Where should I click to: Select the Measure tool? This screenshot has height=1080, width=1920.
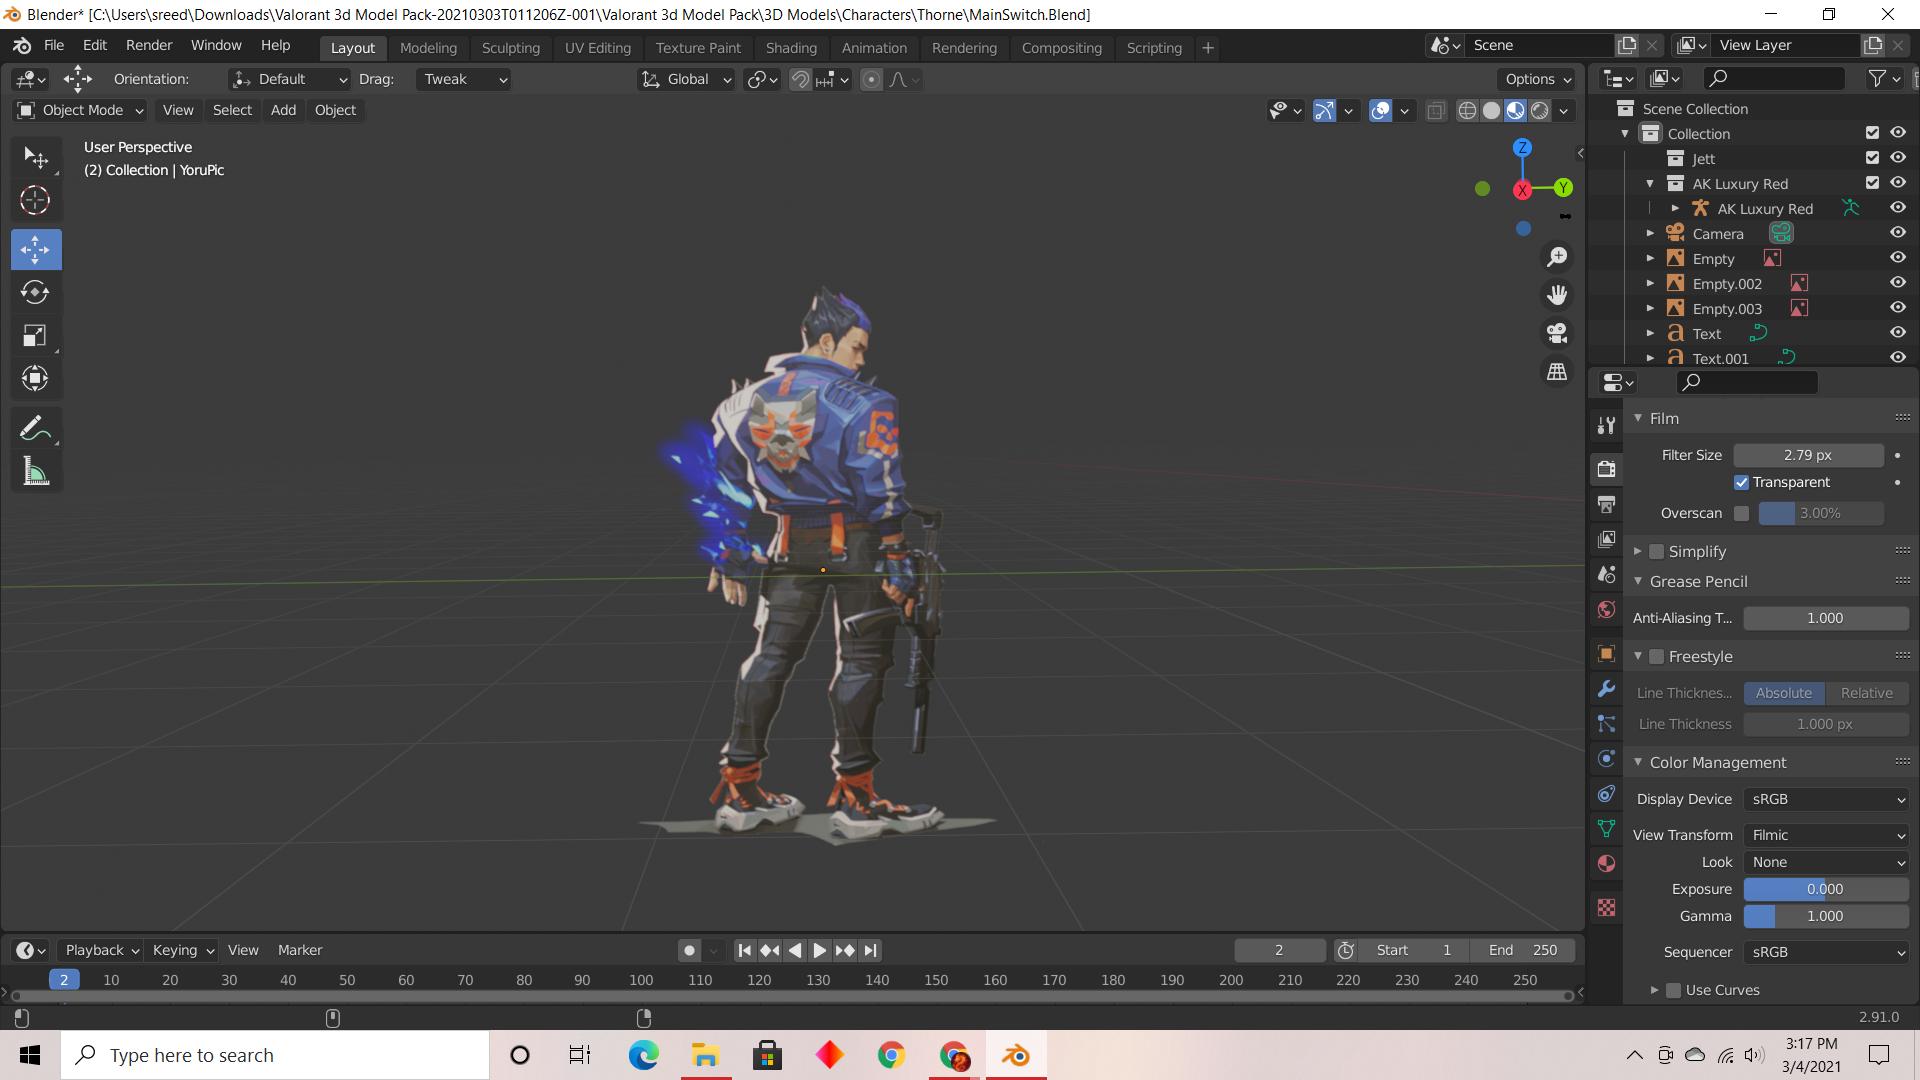(x=35, y=472)
